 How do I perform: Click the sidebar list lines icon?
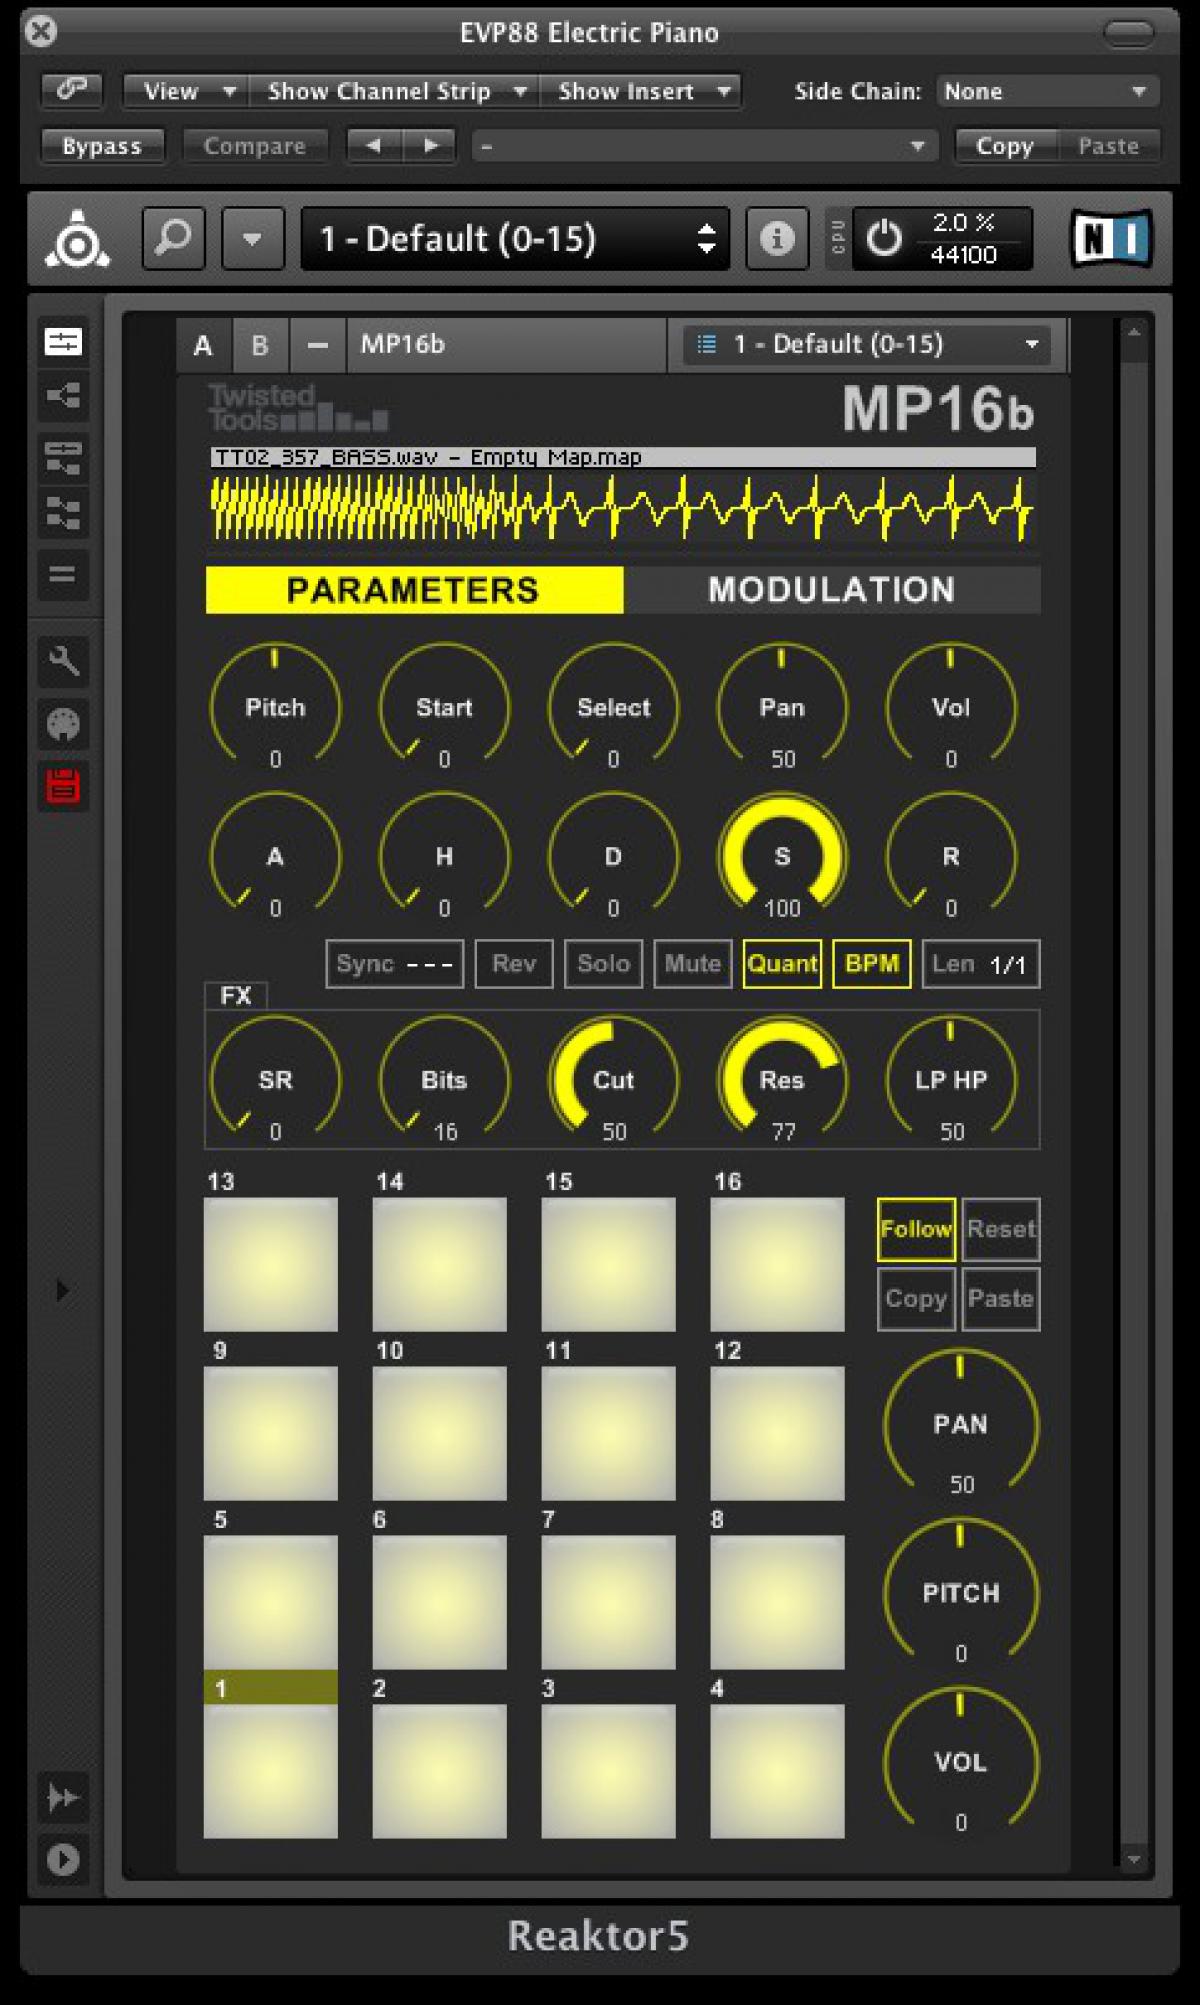63,574
